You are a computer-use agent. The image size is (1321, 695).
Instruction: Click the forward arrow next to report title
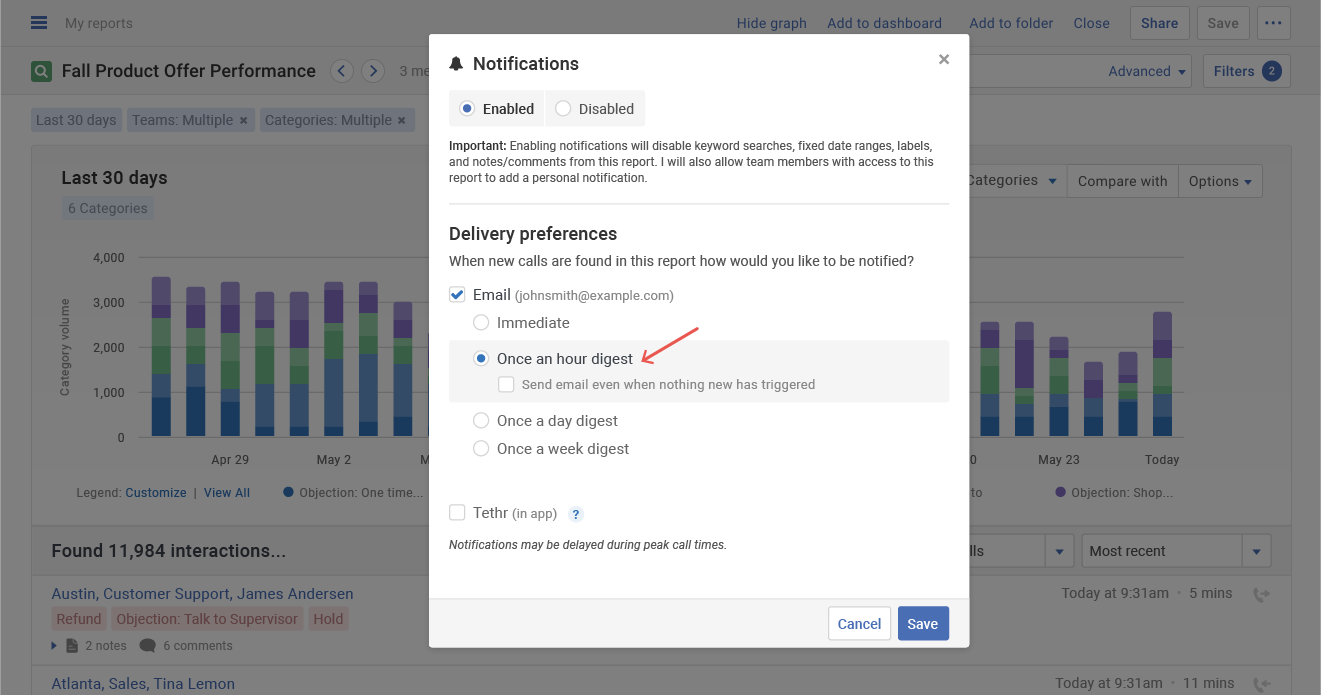coord(372,71)
